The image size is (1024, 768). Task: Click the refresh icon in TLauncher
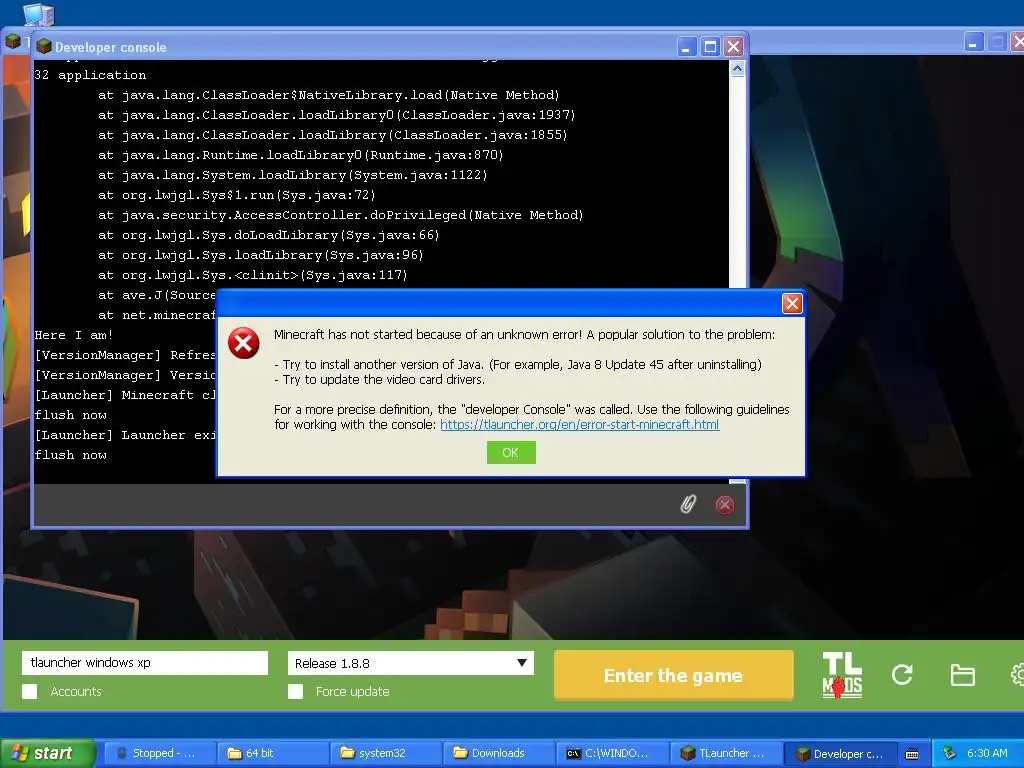tap(902, 675)
